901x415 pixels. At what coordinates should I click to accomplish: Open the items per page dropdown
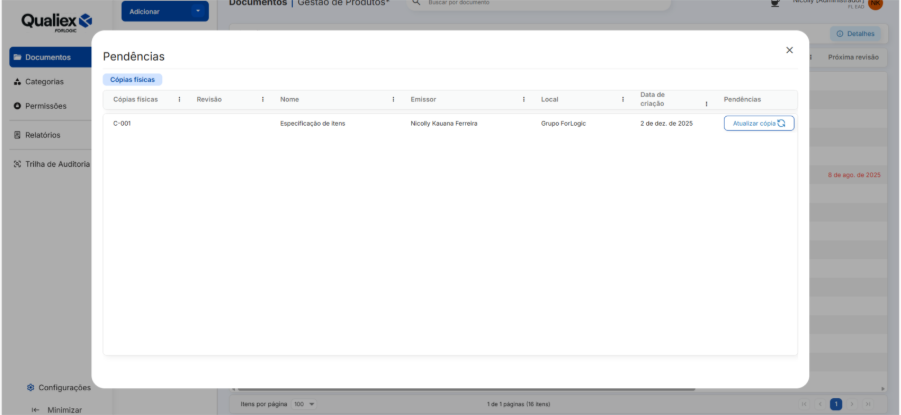304,404
